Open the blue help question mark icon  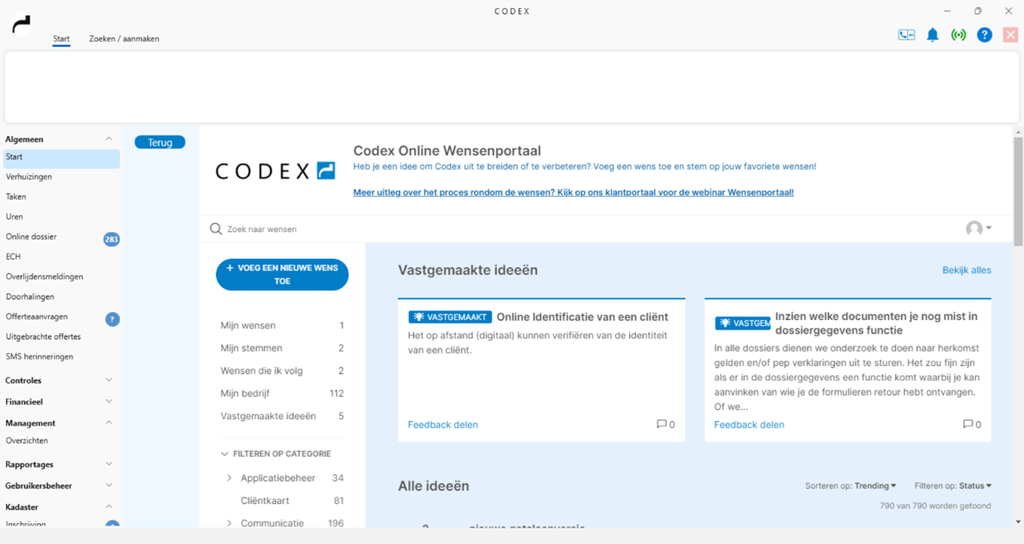pyautogui.click(x=984, y=35)
